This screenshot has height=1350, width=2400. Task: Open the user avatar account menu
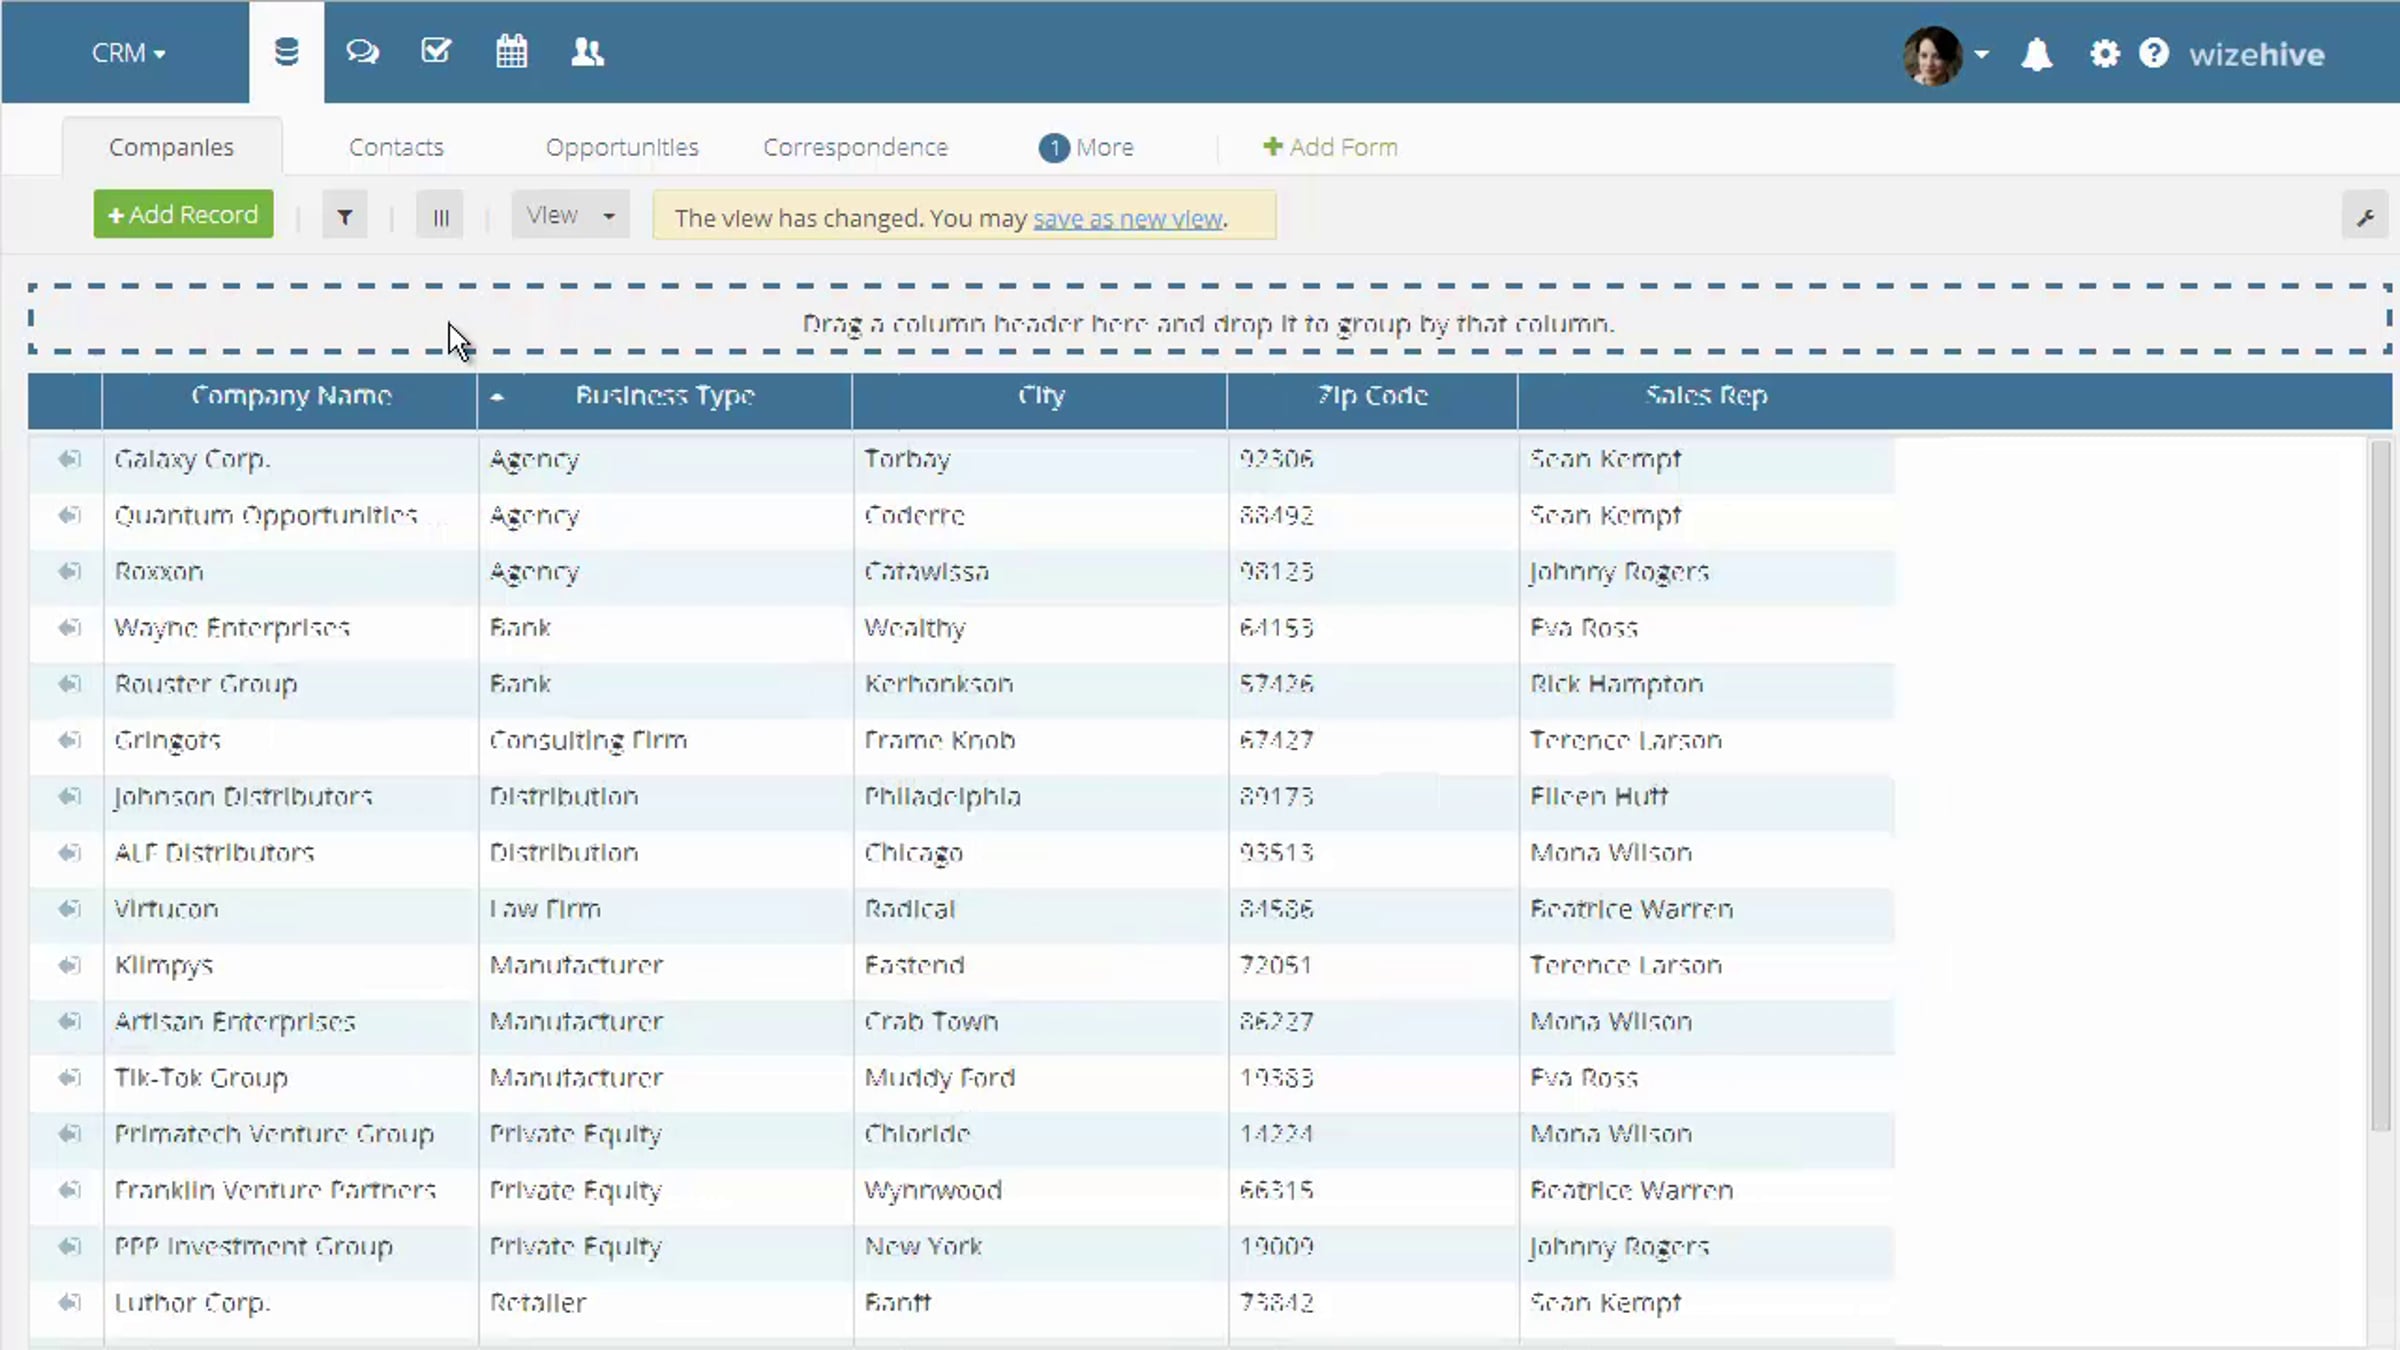1945,55
